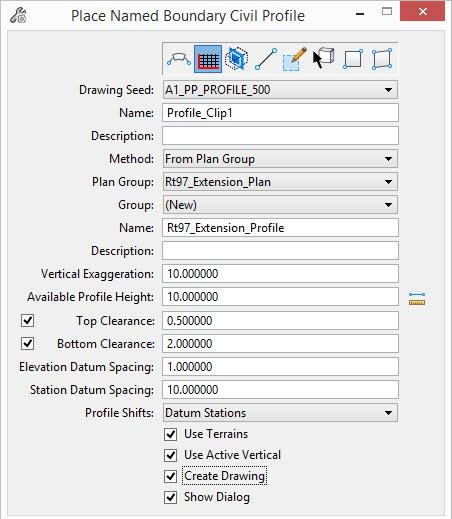Click the Civil Cross Section 3D icon
452x519 pixels.
(237, 59)
